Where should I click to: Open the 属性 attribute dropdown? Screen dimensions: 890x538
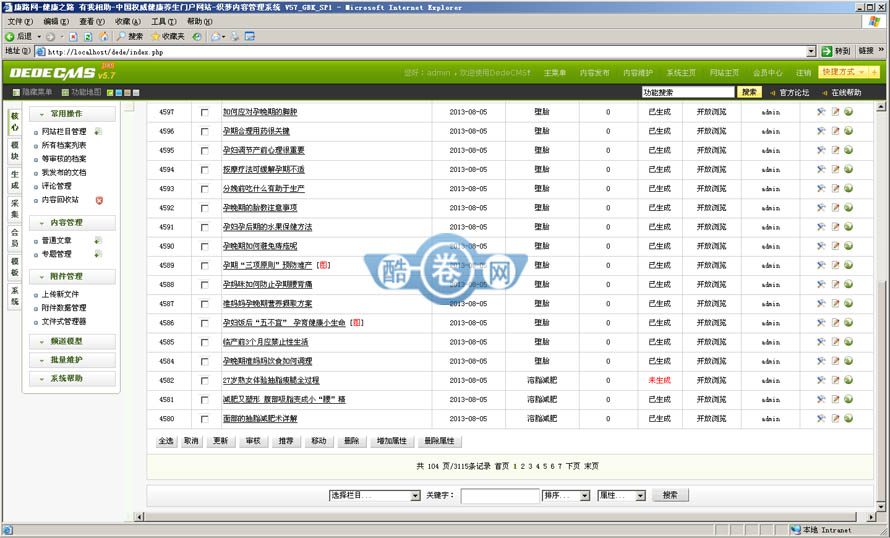(622, 495)
